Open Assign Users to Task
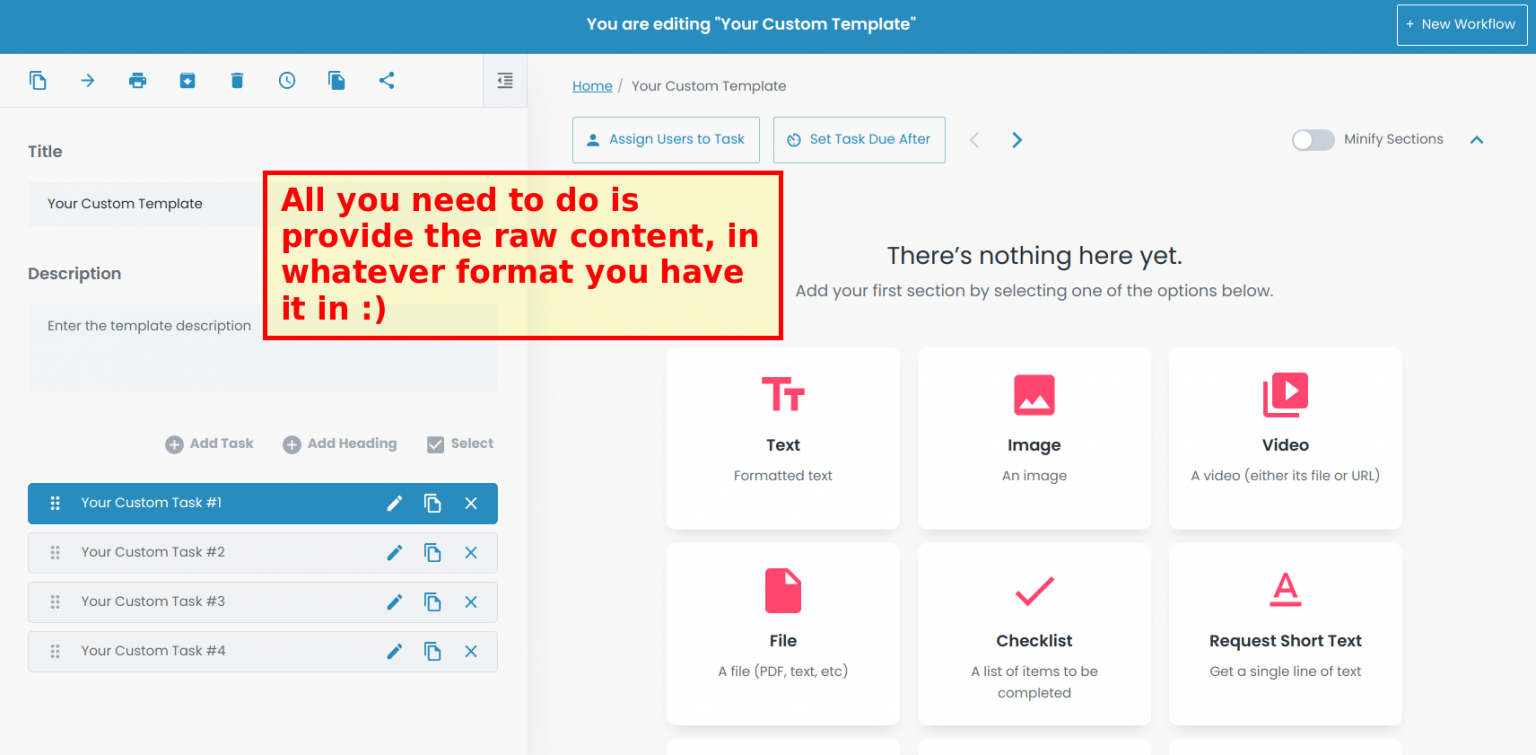The height and width of the screenshot is (755, 1536). click(666, 140)
